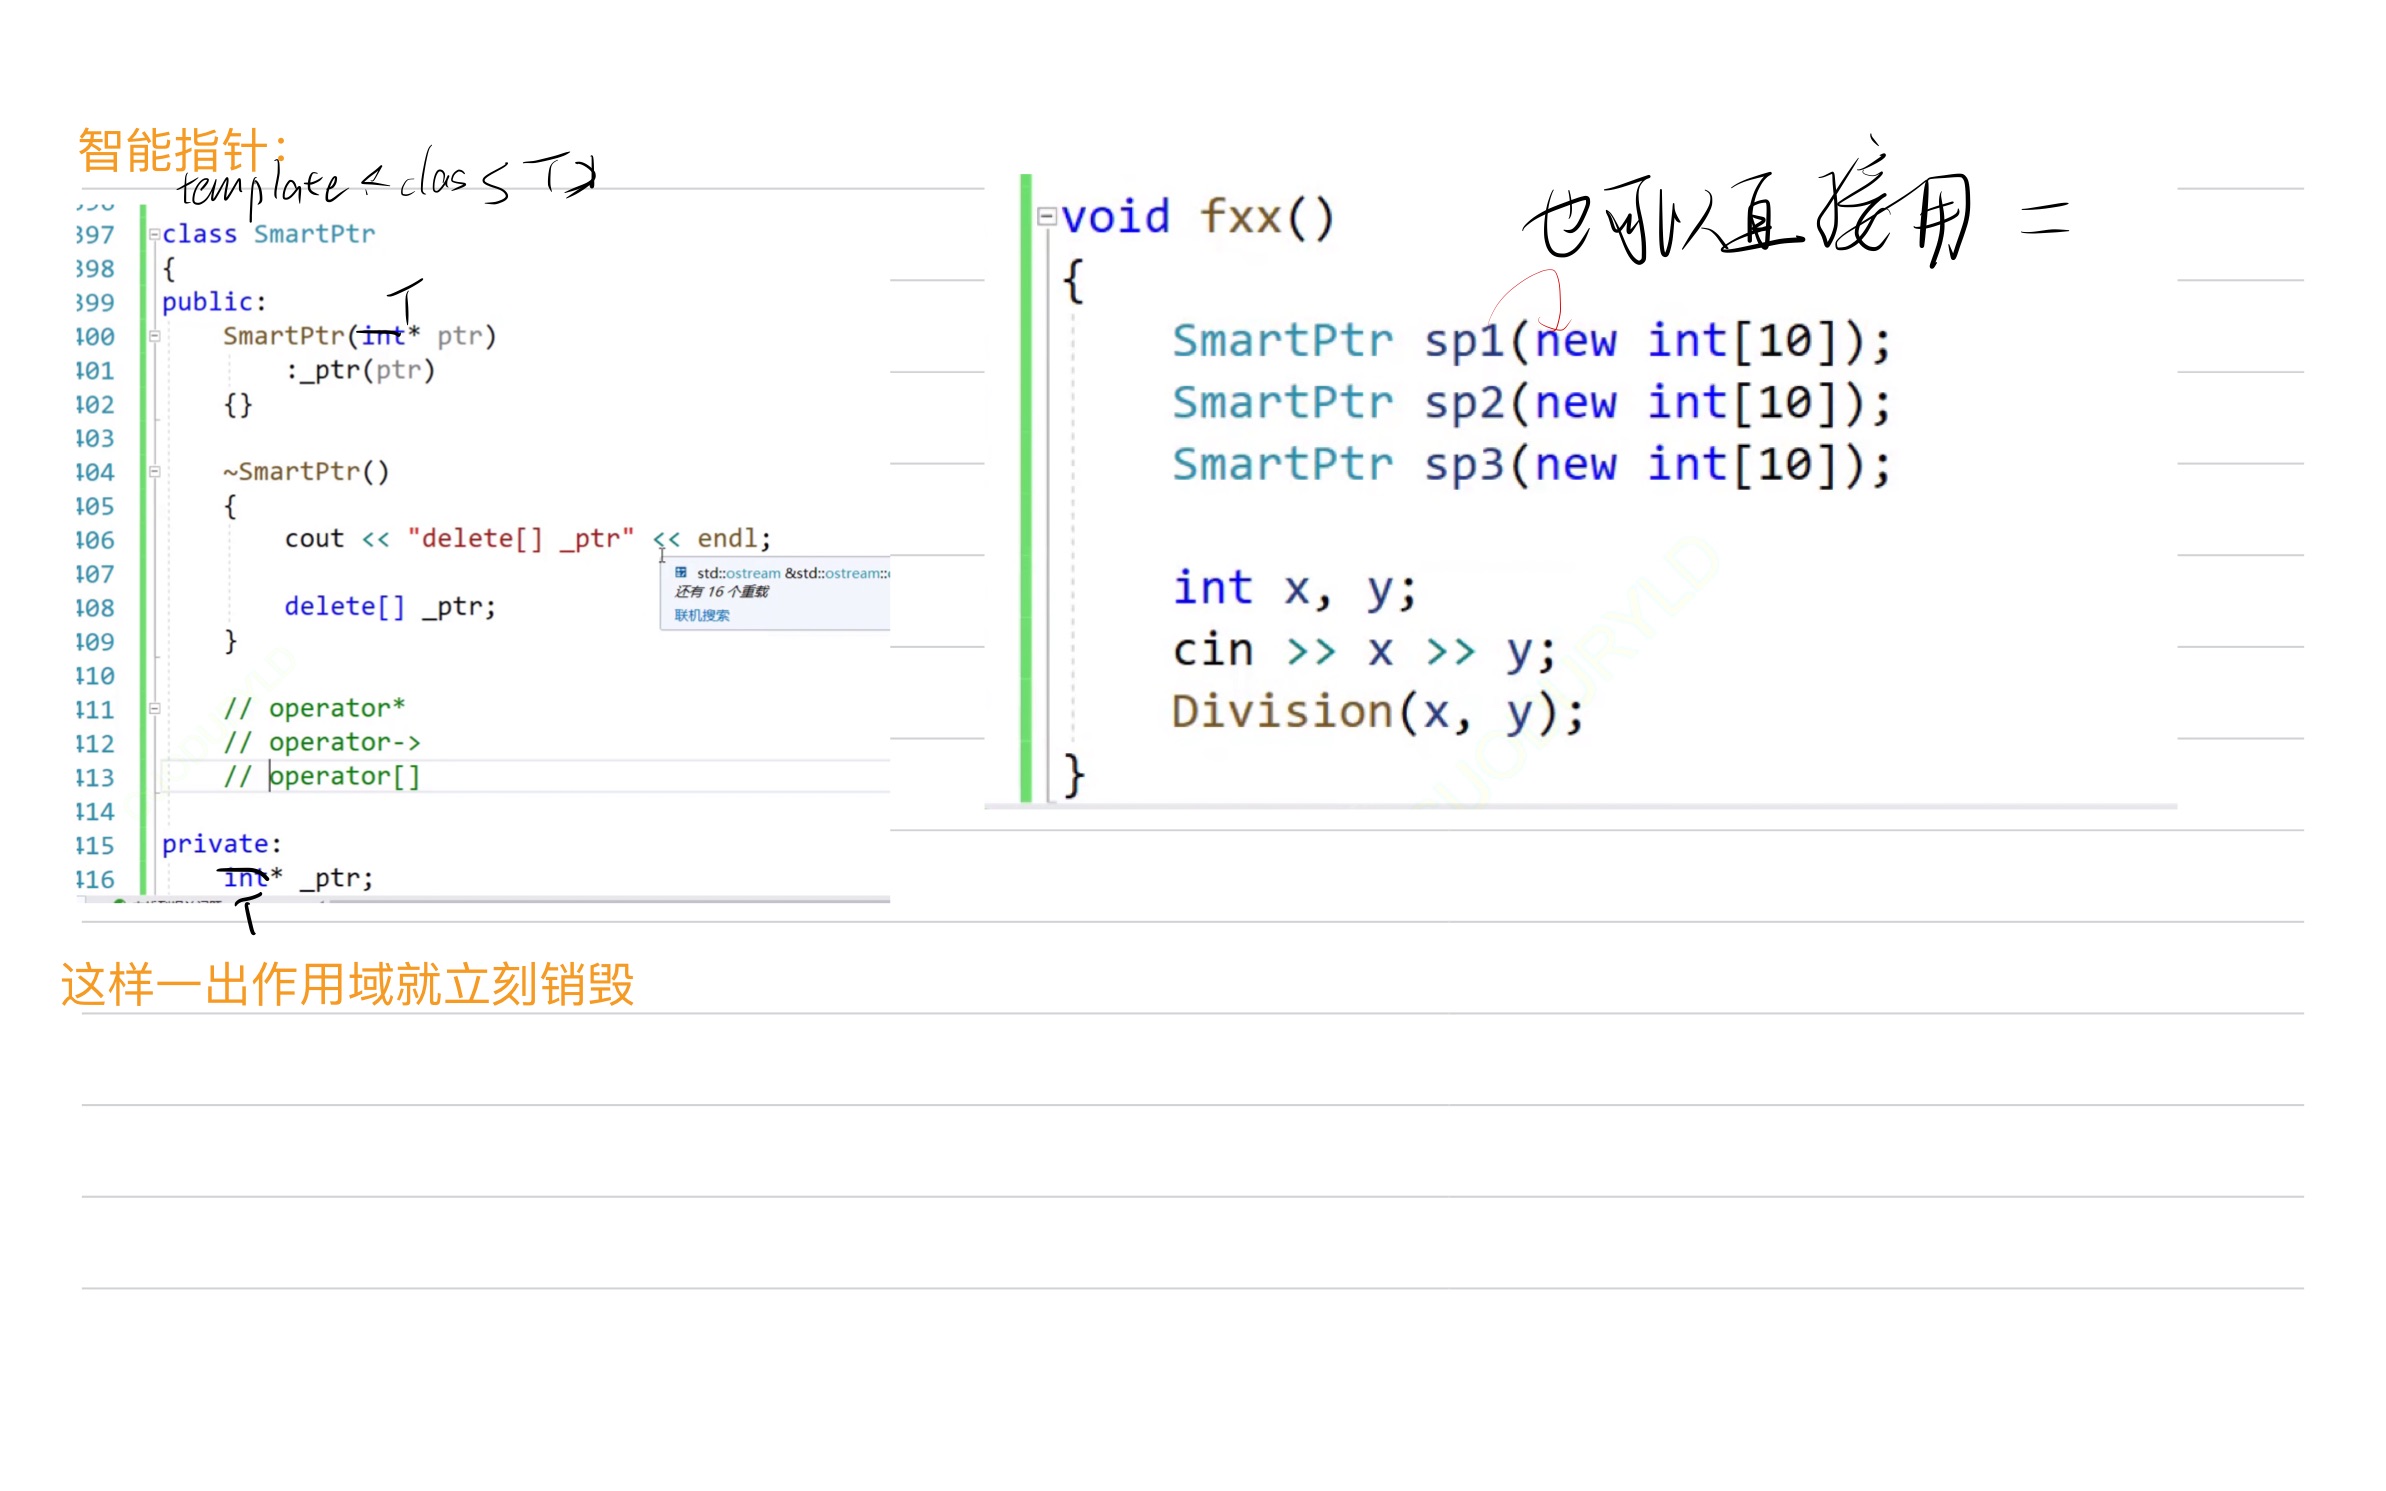Image resolution: width=2386 pixels, height=1491 pixels.
Task: Collapse the operator comments block
Action: (x=155, y=709)
